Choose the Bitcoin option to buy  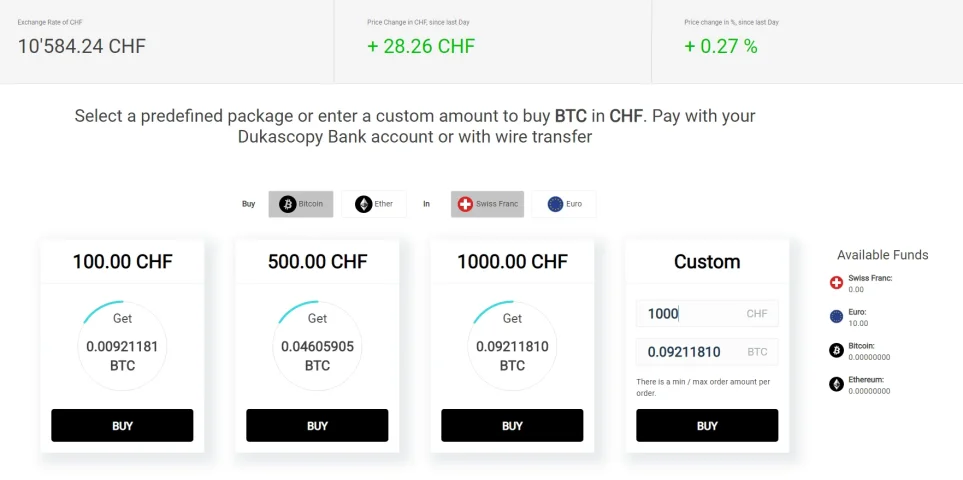click(301, 204)
